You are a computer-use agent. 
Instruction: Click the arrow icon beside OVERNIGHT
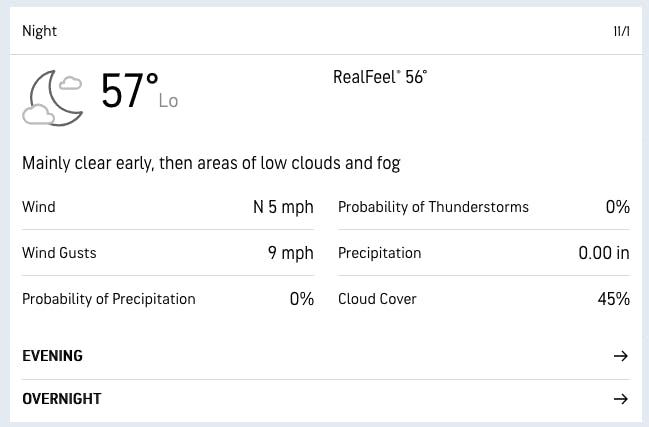click(x=620, y=399)
